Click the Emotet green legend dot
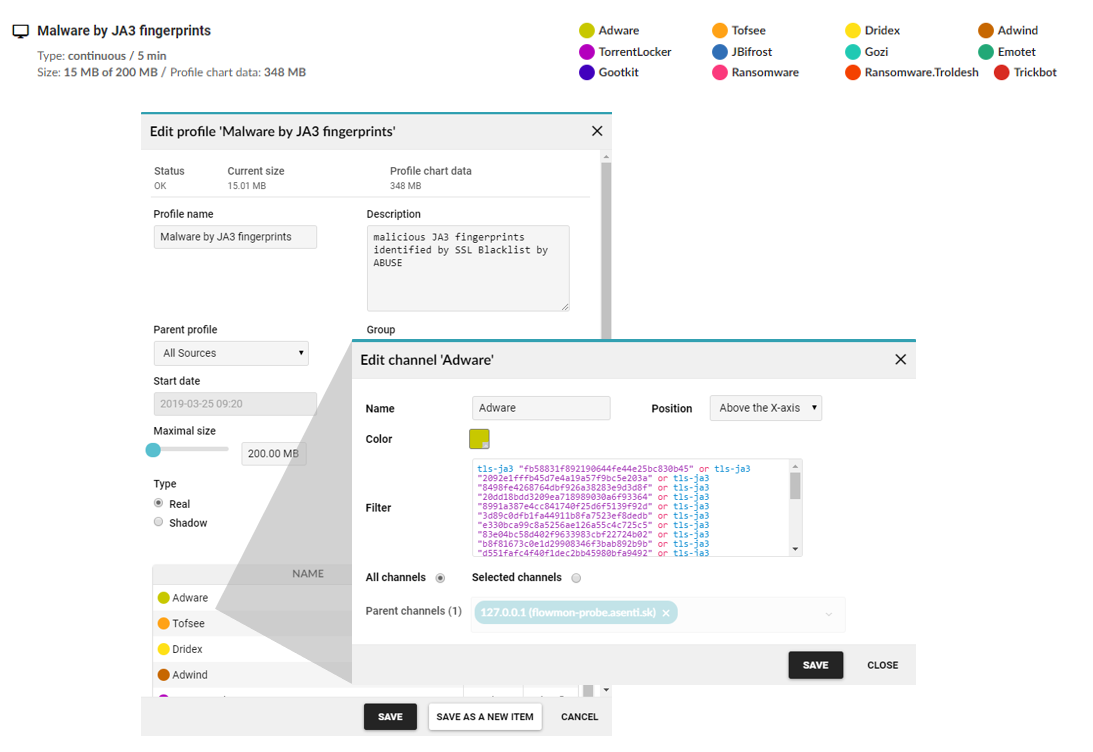Image resolution: width=1093 pixels, height=752 pixels. click(x=986, y=52)
